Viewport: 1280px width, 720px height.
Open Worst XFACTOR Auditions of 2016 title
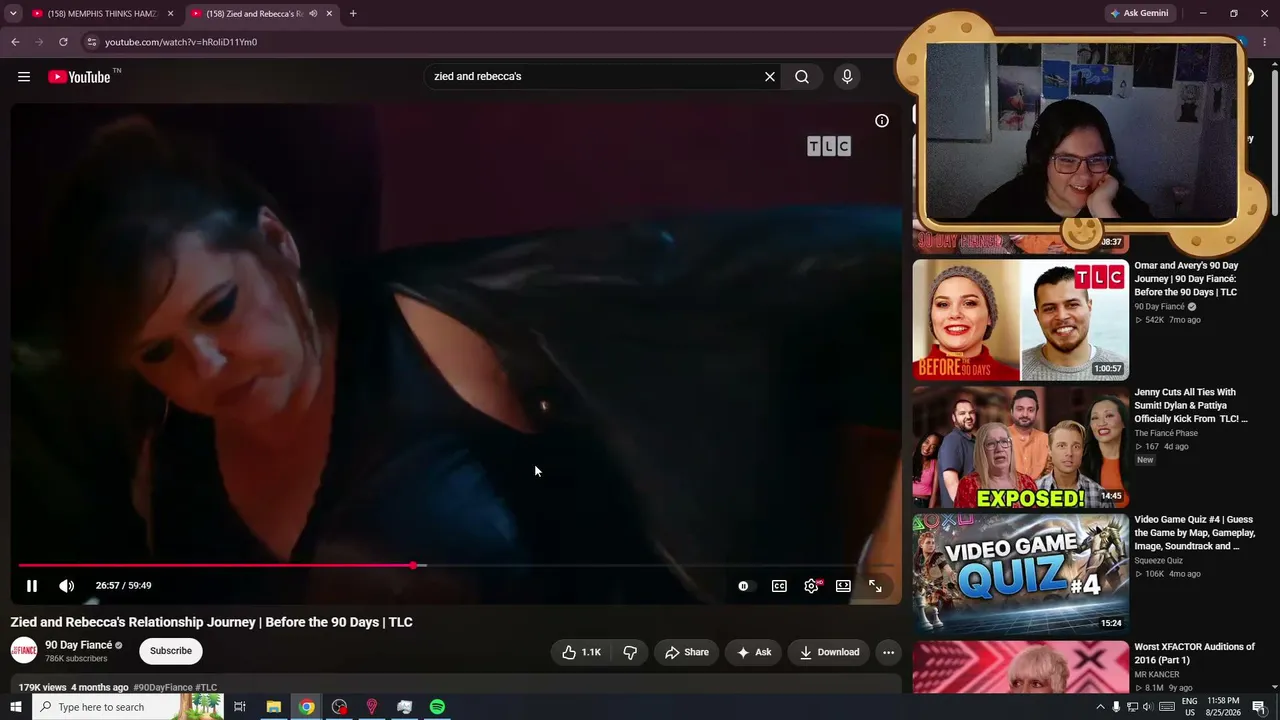point(1194,654)
